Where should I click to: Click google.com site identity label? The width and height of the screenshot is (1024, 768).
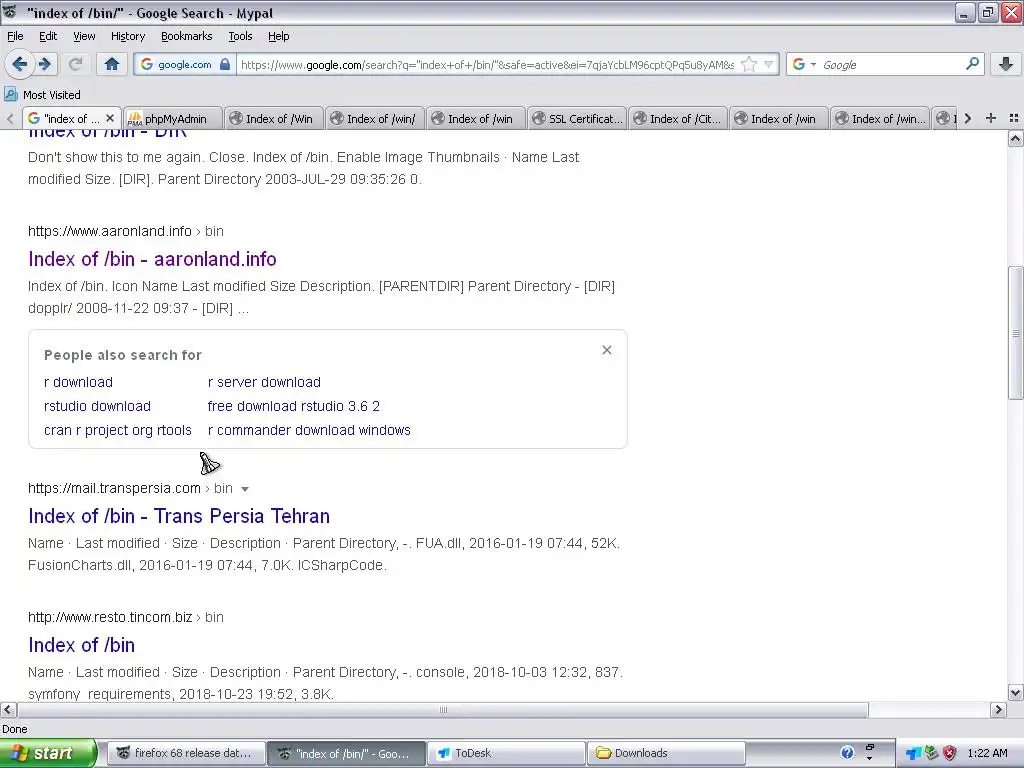point(184,64)
